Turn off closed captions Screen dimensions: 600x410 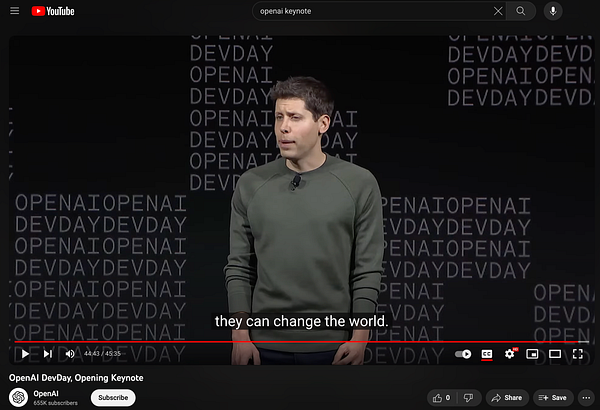487,354
